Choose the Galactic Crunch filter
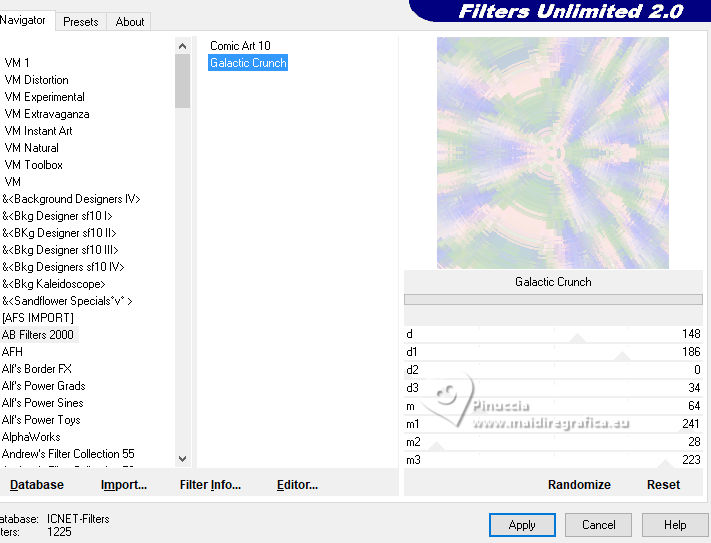 point(248,63)
